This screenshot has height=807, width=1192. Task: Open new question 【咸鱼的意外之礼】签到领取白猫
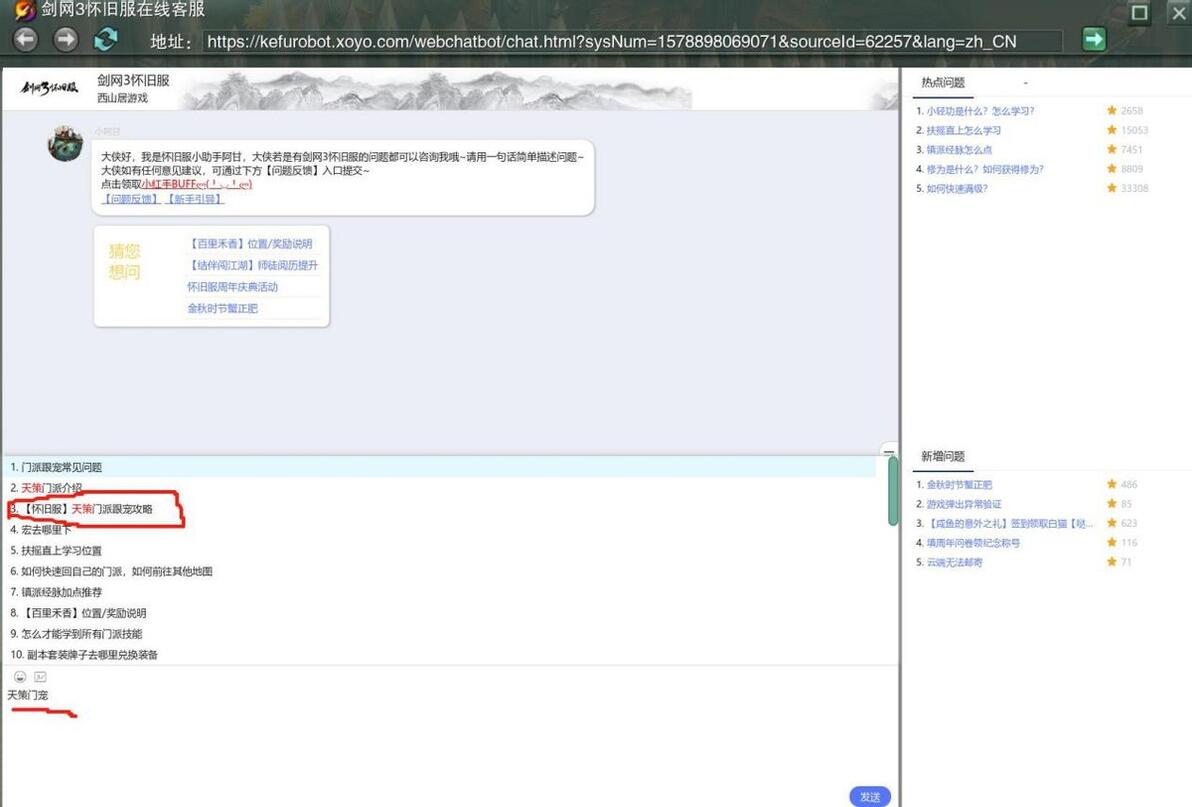1009,523
